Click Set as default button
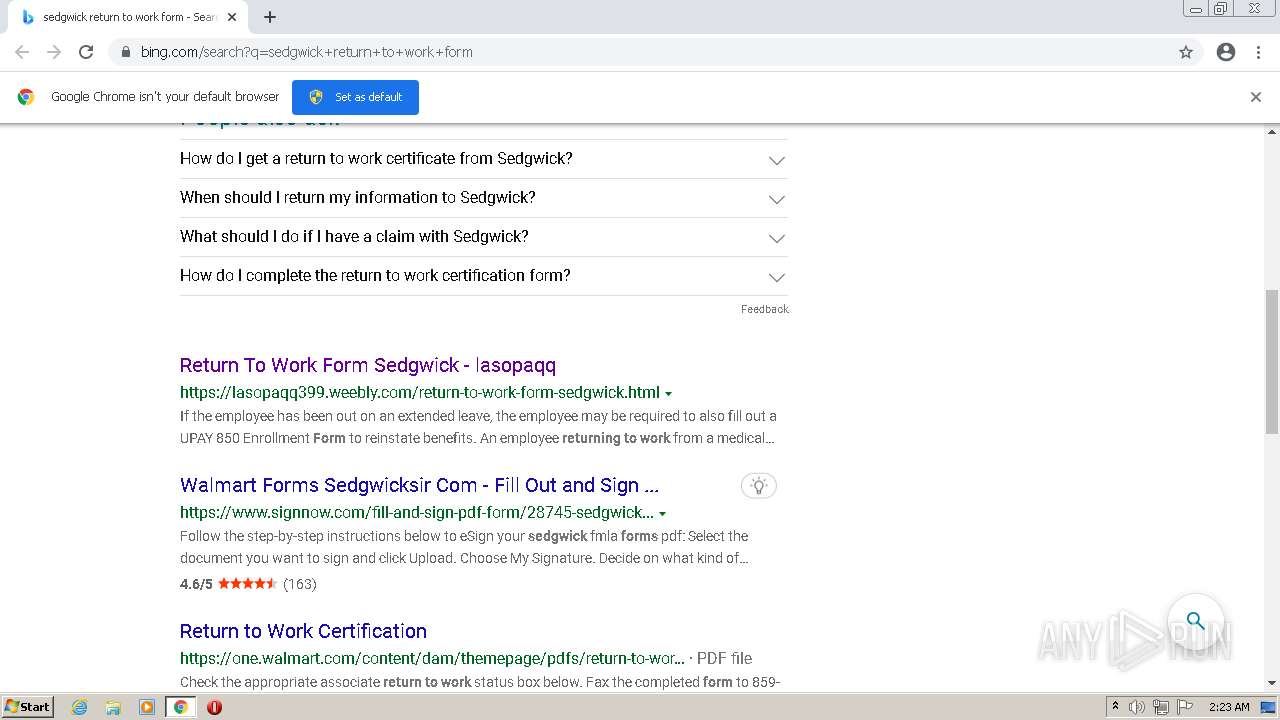 (355, 97)
